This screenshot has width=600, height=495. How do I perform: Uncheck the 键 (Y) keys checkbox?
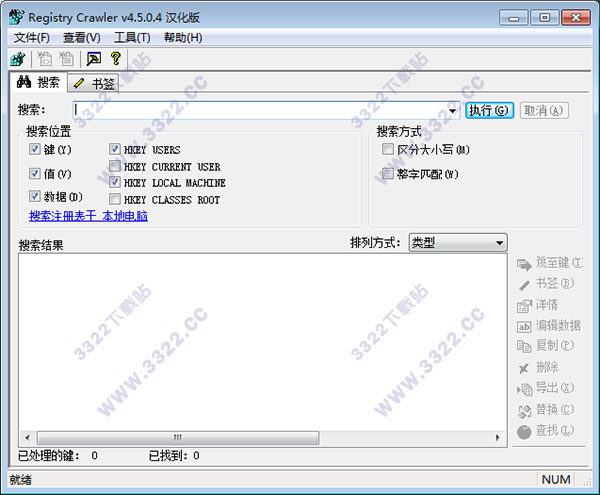pyautogui.click(x=34, y=149)
